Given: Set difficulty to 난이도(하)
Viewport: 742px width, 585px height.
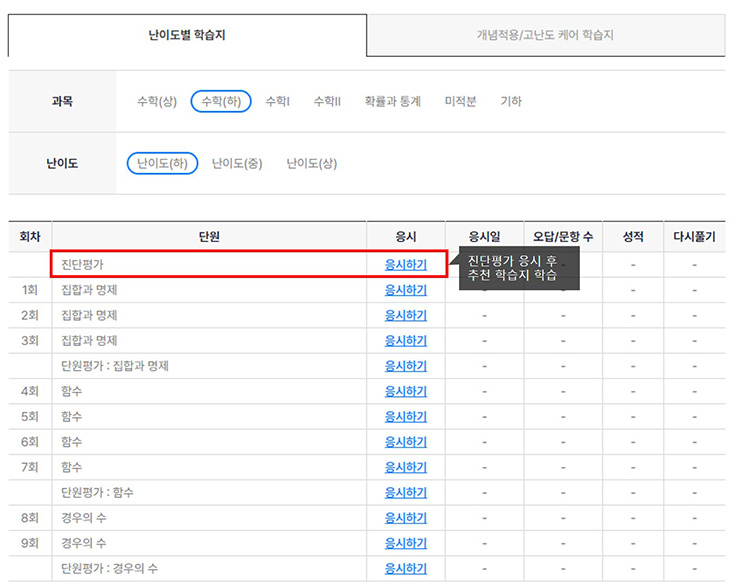Looking at the screenshot, I should coord(162,163).
